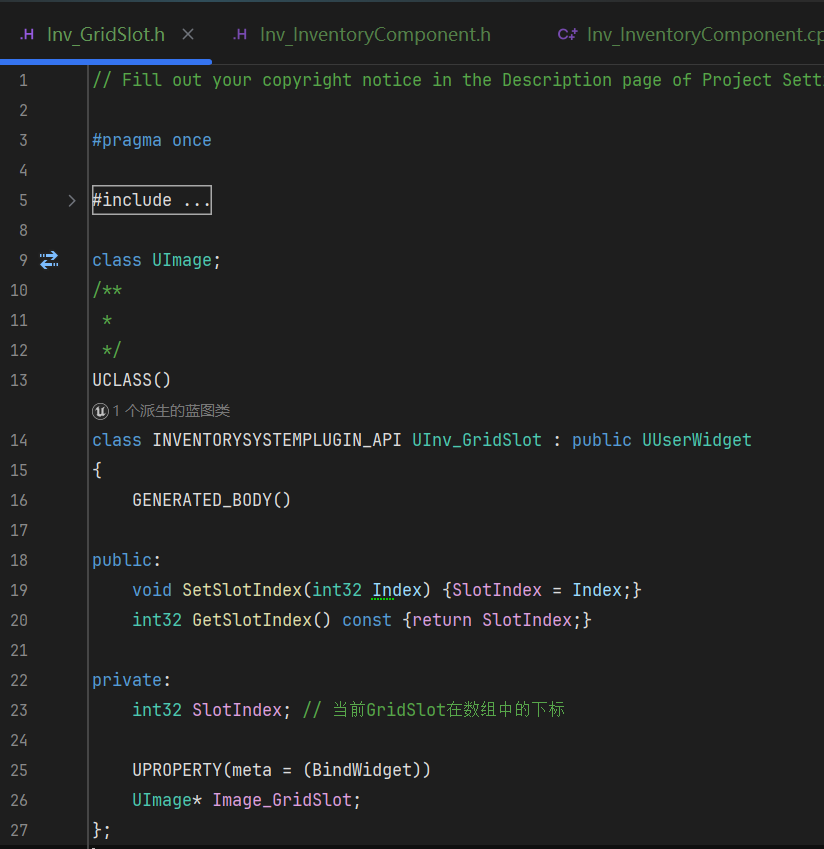824x849 pixels.
Task: Click the header icon on Inv_InventoryComponent.h tab
Action: (x=240, y=35)
